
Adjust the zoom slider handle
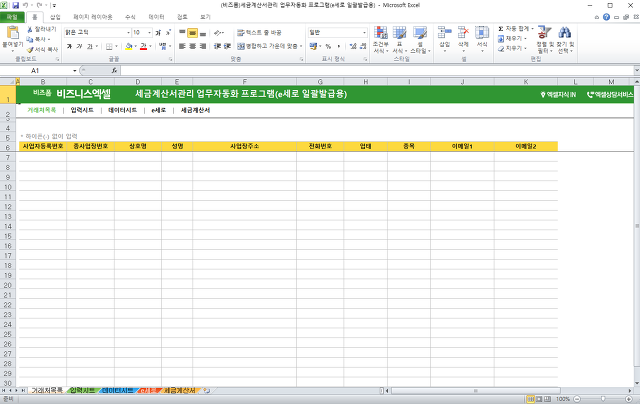603,399
